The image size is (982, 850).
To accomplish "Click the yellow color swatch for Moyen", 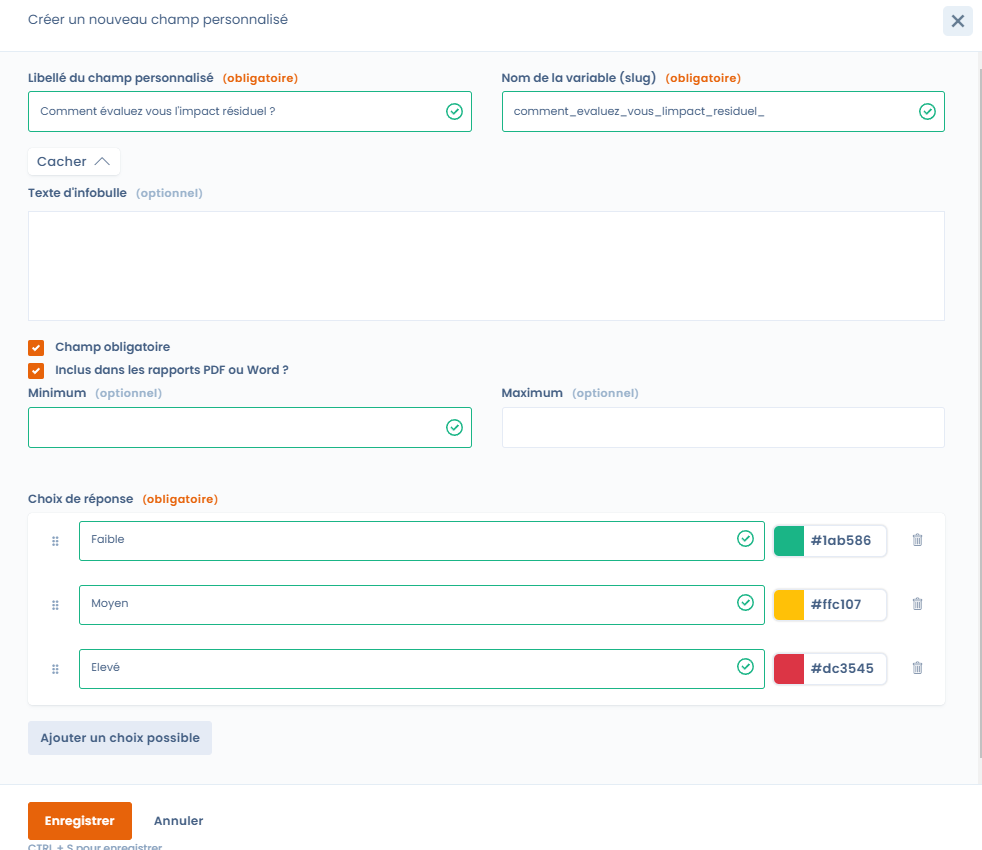I will [789, 605].
